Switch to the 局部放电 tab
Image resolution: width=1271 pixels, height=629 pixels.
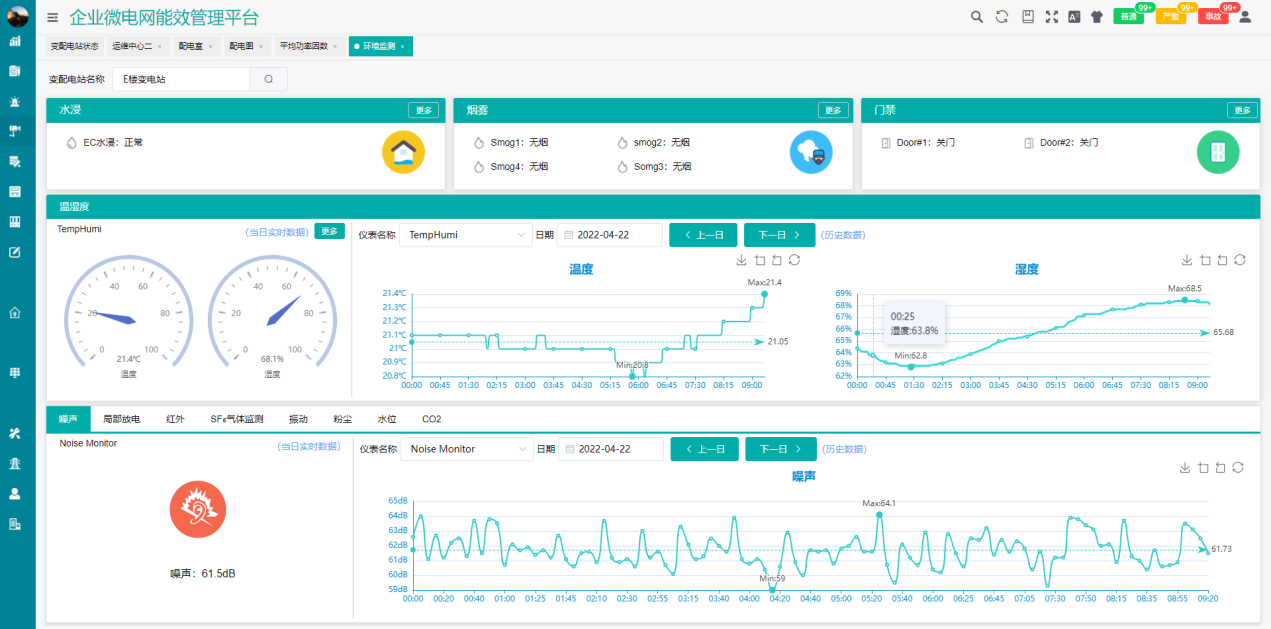click(x=121, y=419)
